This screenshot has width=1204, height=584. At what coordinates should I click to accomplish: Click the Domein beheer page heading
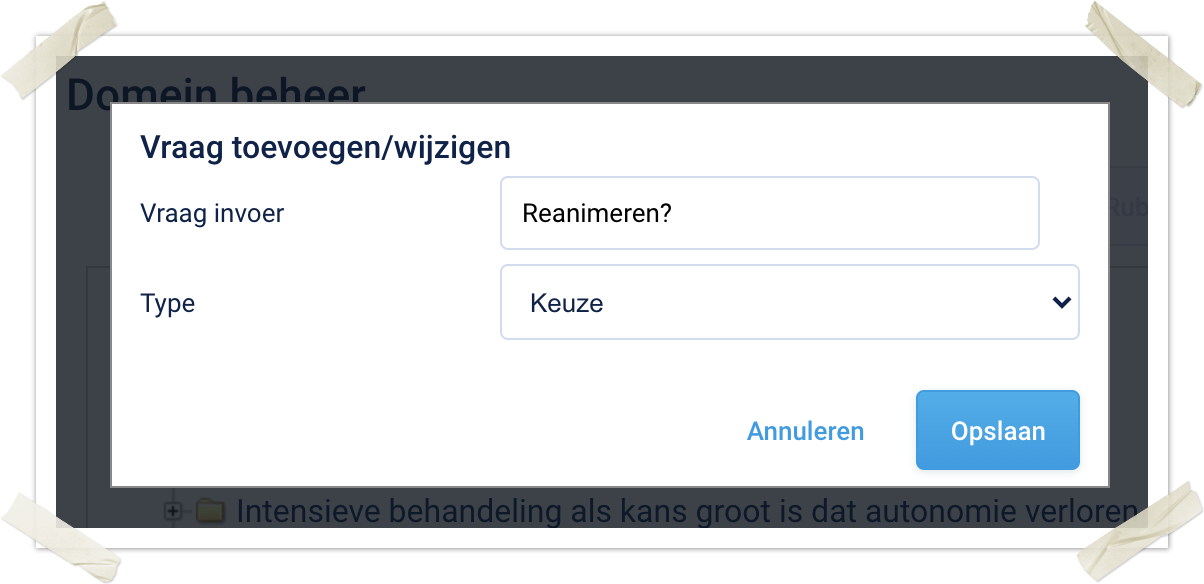[215, 89]
